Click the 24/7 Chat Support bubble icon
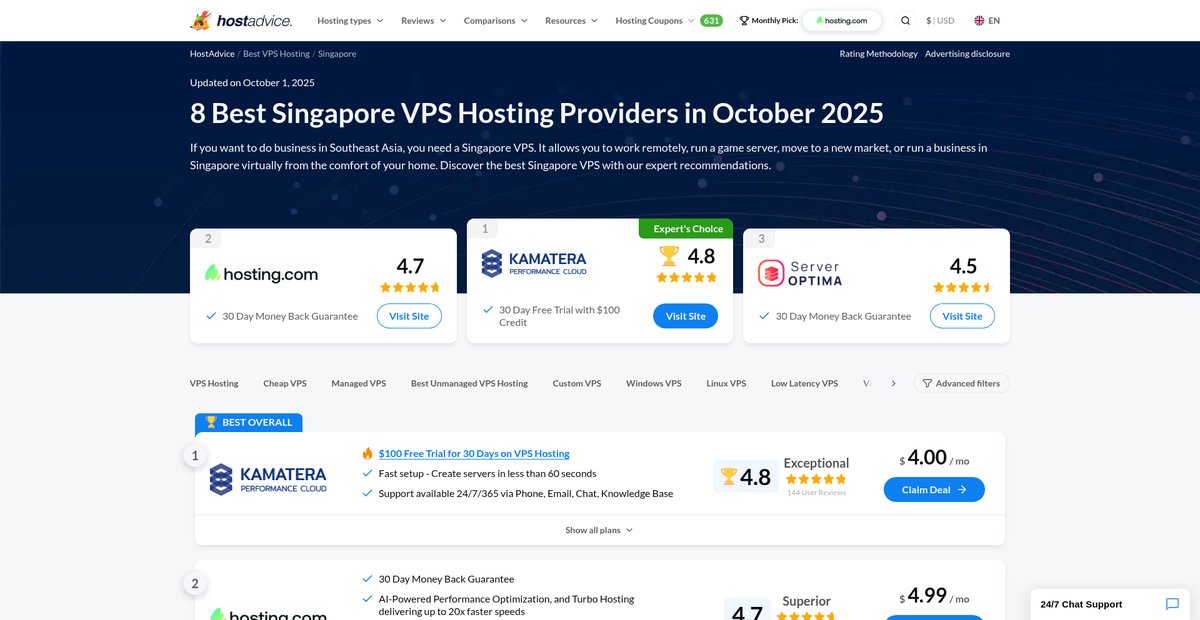Screen dimensions: 1200x620 [x=1172, y=604]
